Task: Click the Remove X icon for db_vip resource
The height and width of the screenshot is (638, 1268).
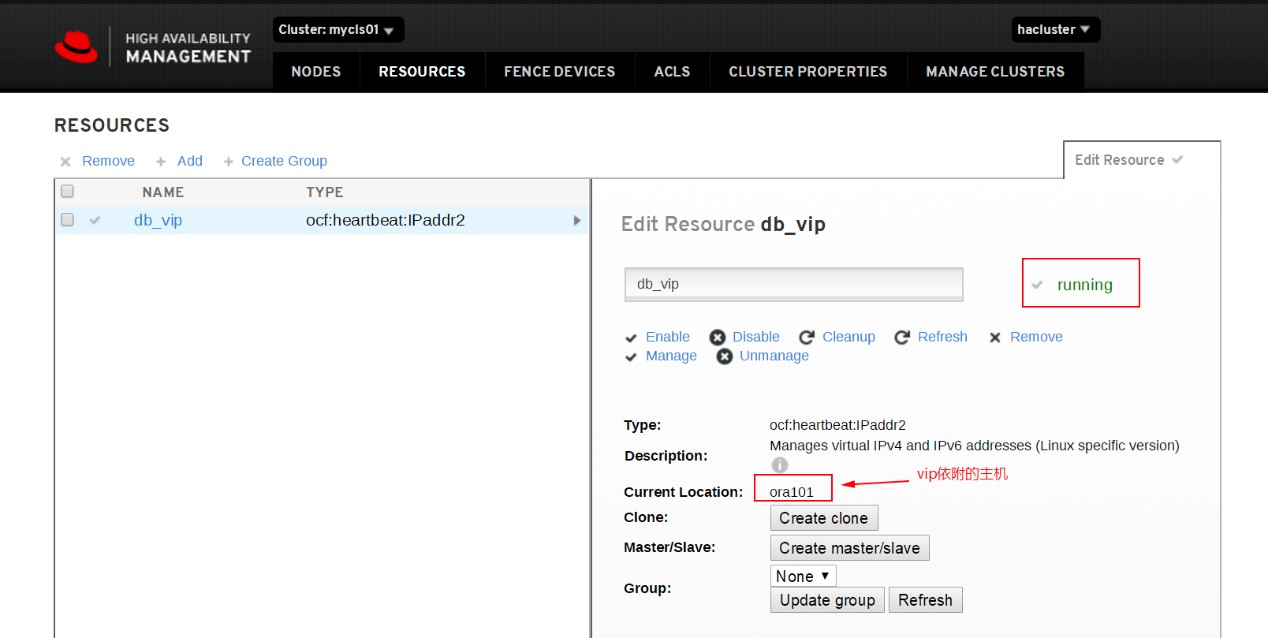Action: (995, 337)
